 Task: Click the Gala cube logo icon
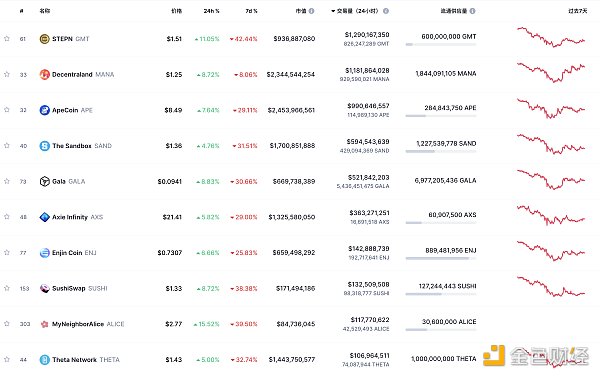tap(45, 181)
